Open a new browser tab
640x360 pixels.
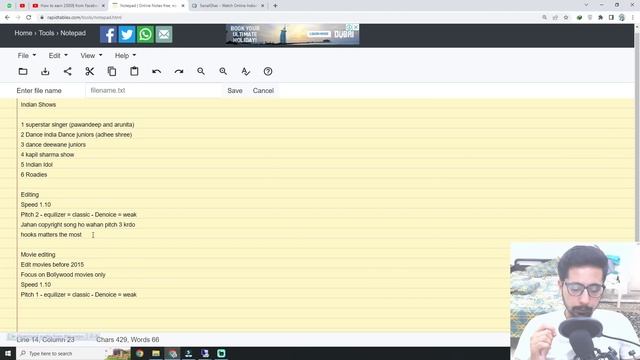[x=275, y=6]
